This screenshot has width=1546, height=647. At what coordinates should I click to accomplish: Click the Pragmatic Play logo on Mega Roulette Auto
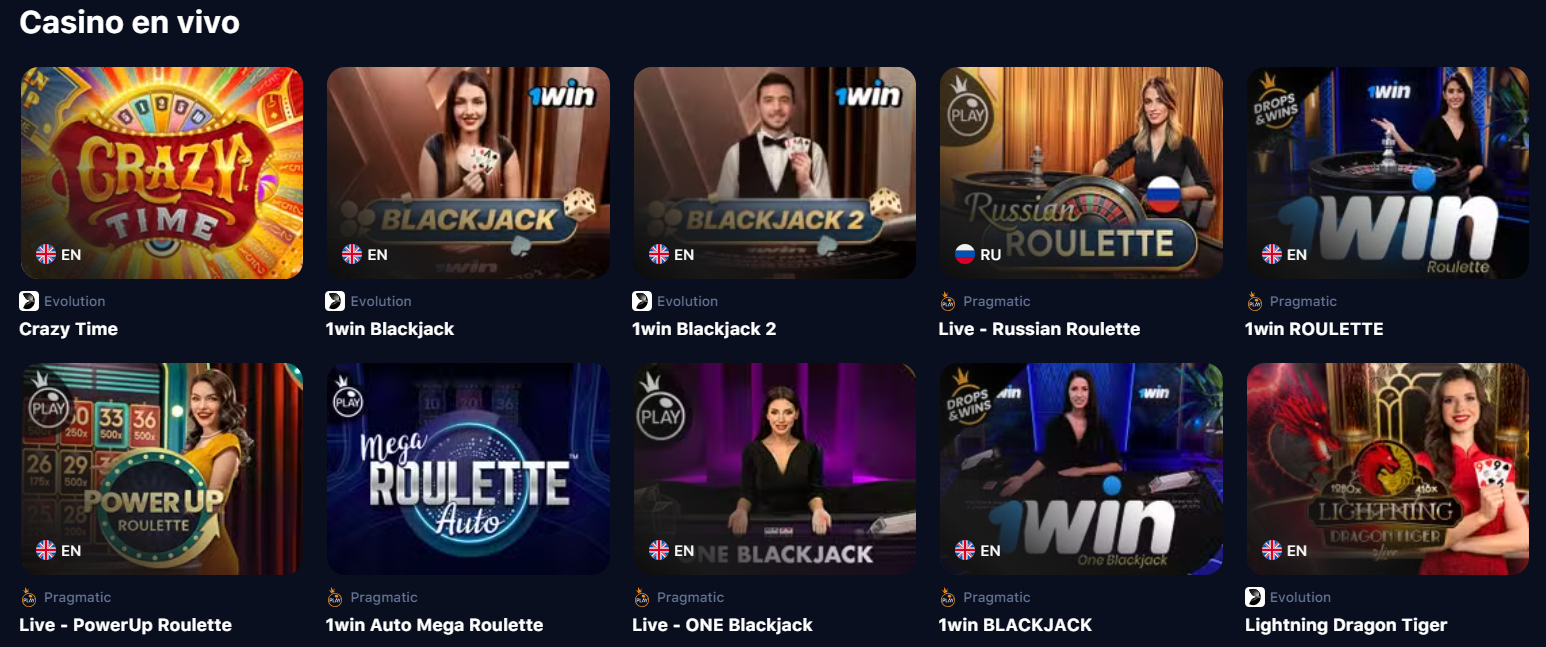click(348, 397)
